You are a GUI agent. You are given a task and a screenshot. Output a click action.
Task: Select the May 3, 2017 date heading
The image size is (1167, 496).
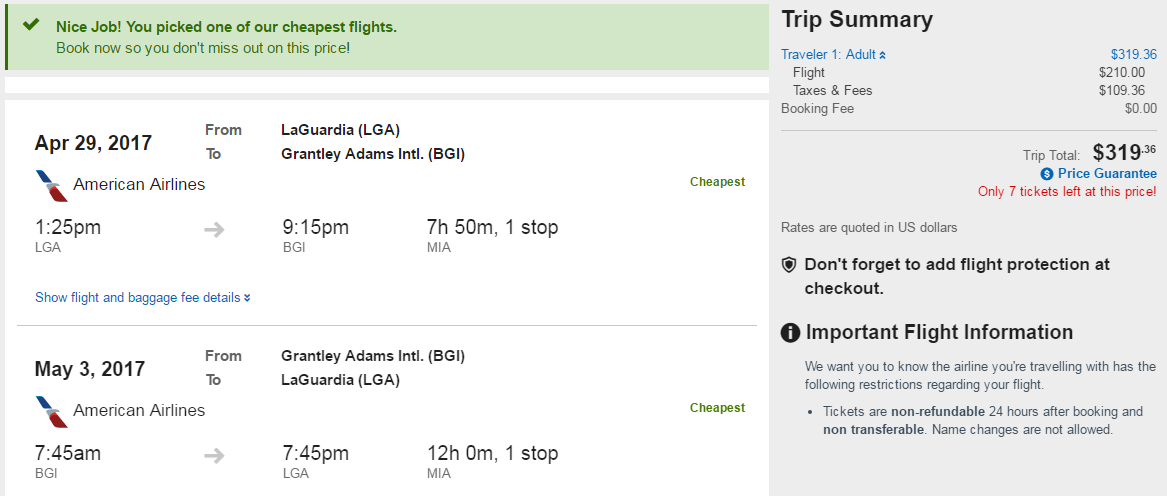click(x=90, y=369)
